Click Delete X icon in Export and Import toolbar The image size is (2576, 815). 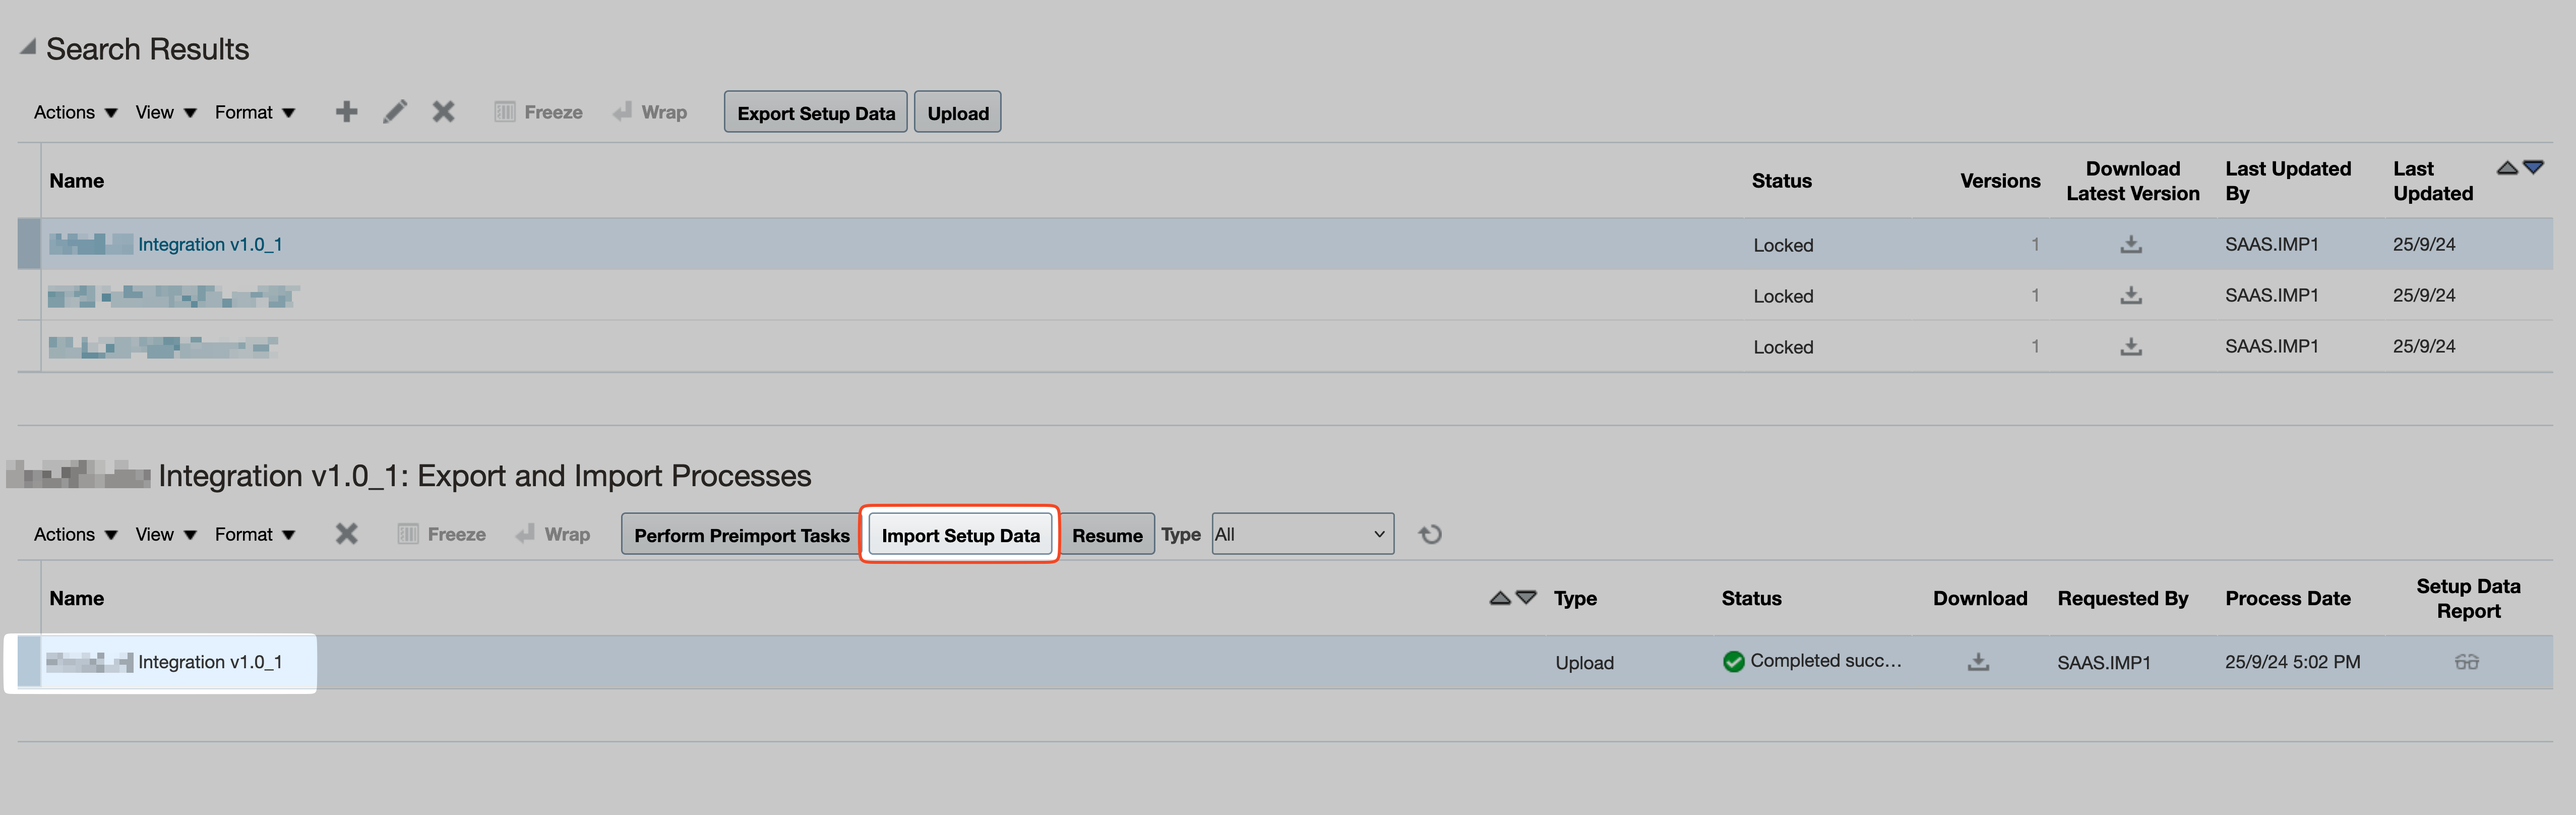coord(346,534)
